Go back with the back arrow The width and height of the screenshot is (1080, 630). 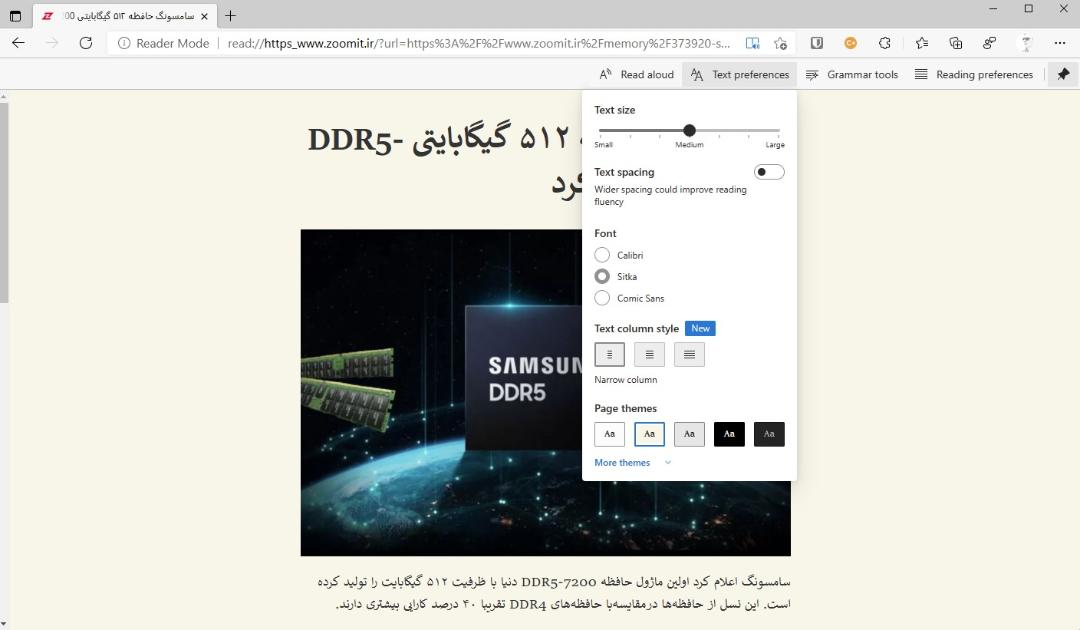click(x=19, y=43)
